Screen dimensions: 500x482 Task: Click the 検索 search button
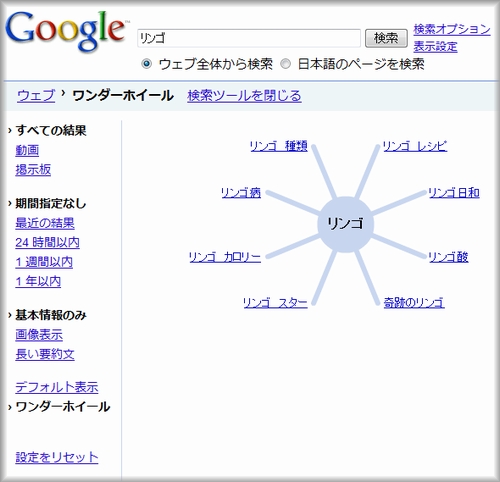tap(386, 38)
